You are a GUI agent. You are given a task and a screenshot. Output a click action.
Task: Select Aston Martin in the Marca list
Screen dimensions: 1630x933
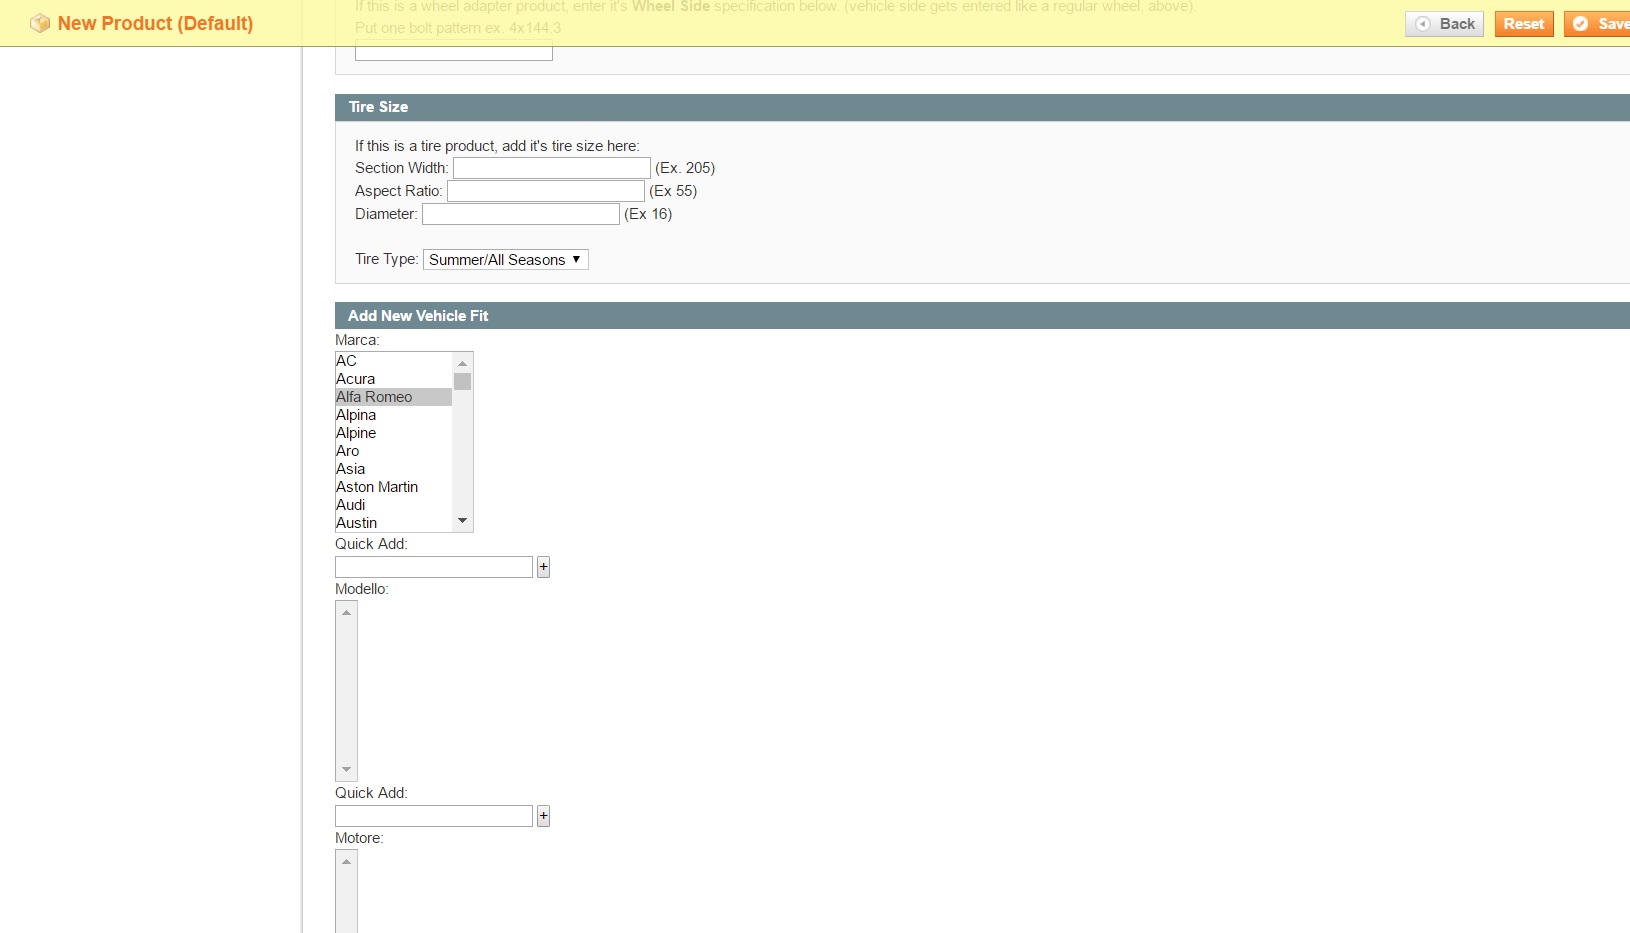pyautogui.click(x=377, y=487)
